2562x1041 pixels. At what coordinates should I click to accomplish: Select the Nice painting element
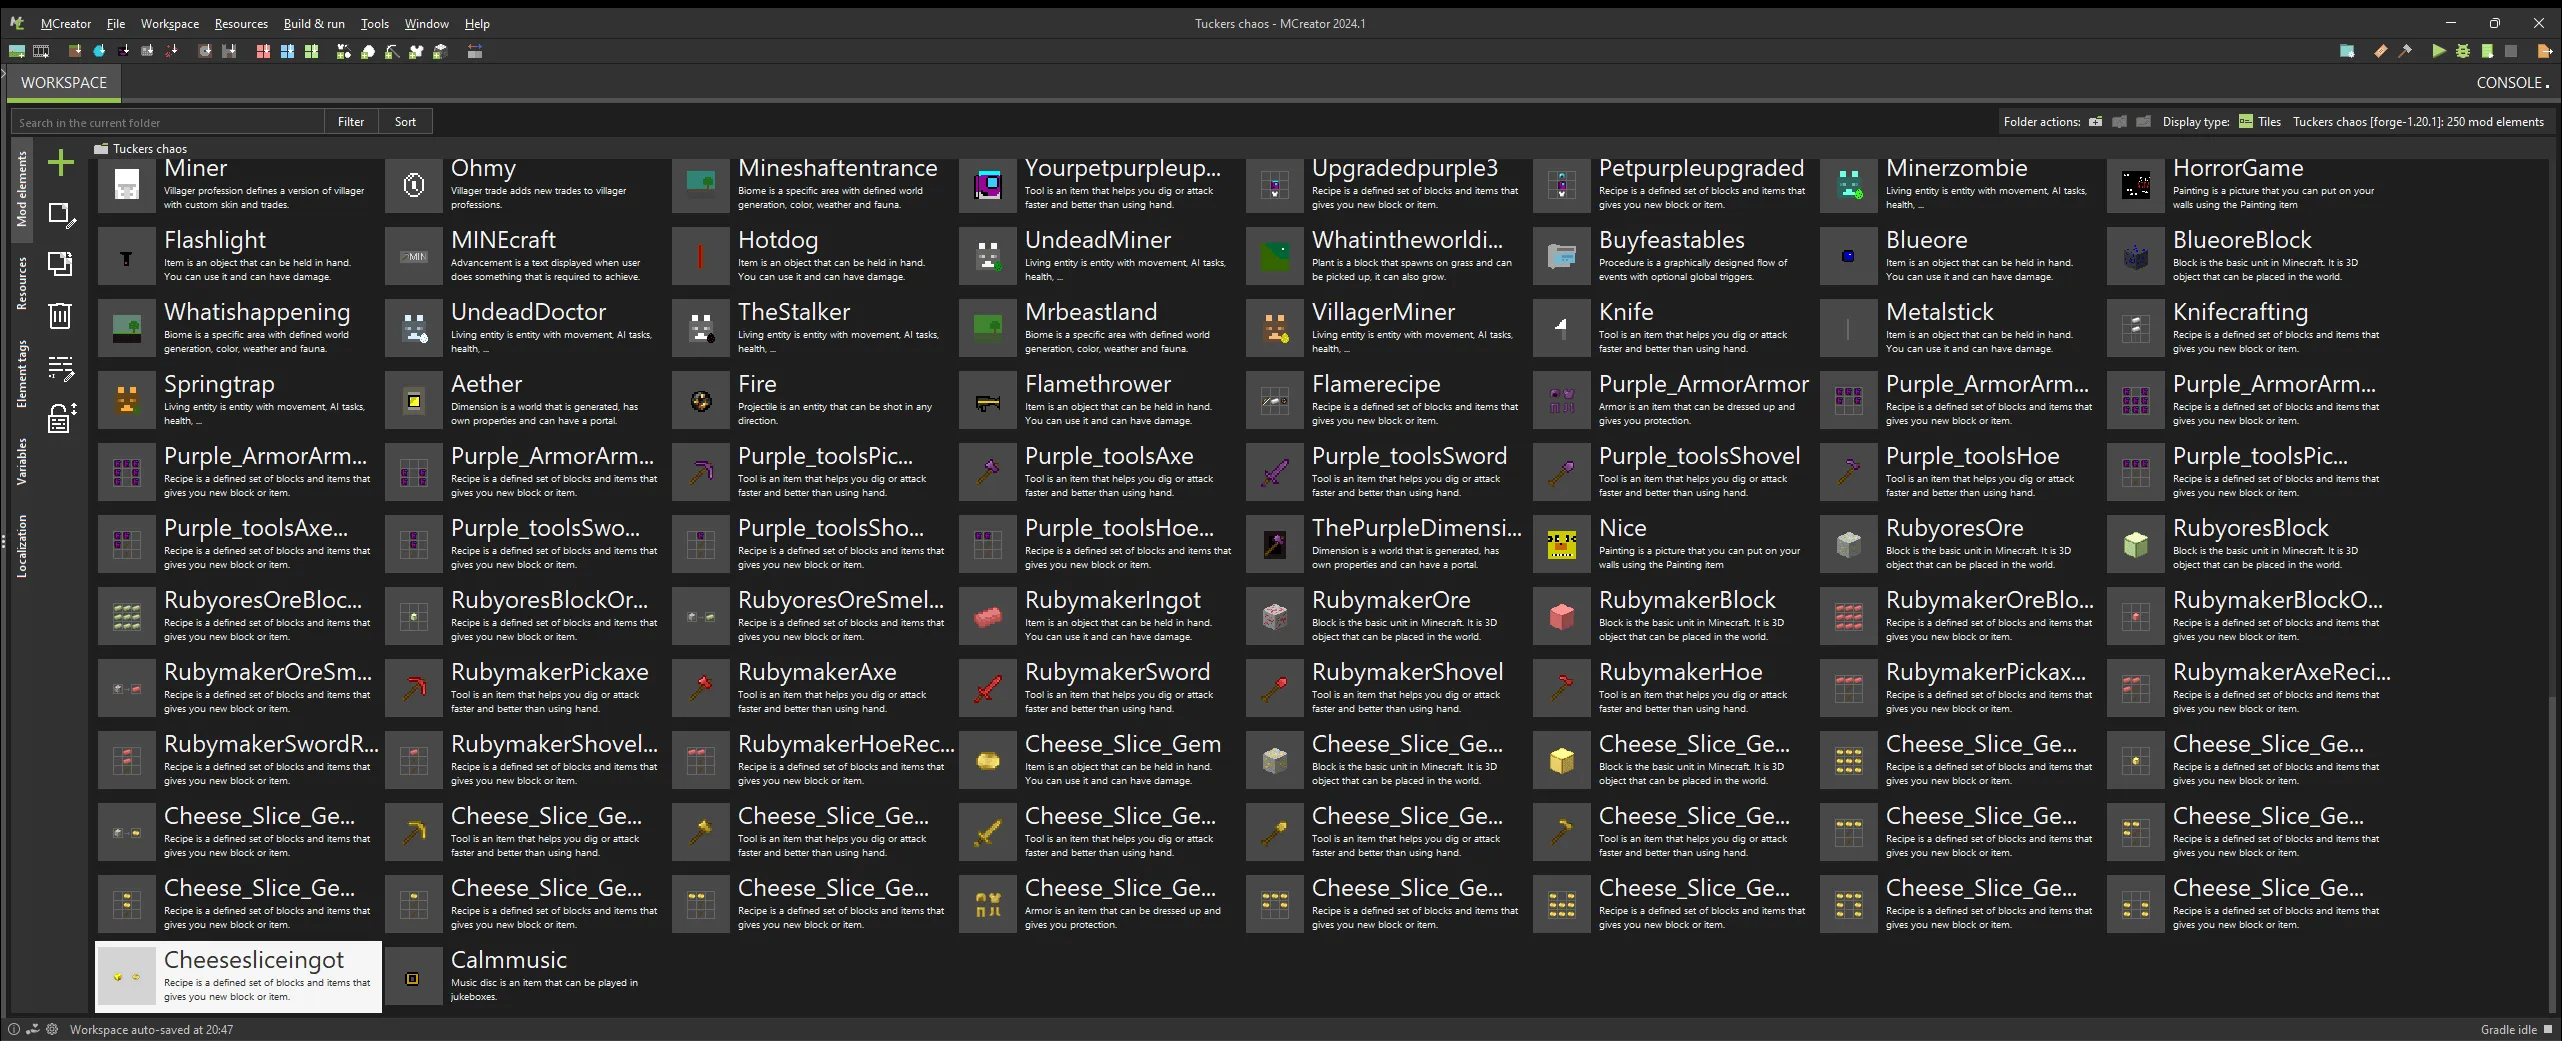[x=1674, y=544]
